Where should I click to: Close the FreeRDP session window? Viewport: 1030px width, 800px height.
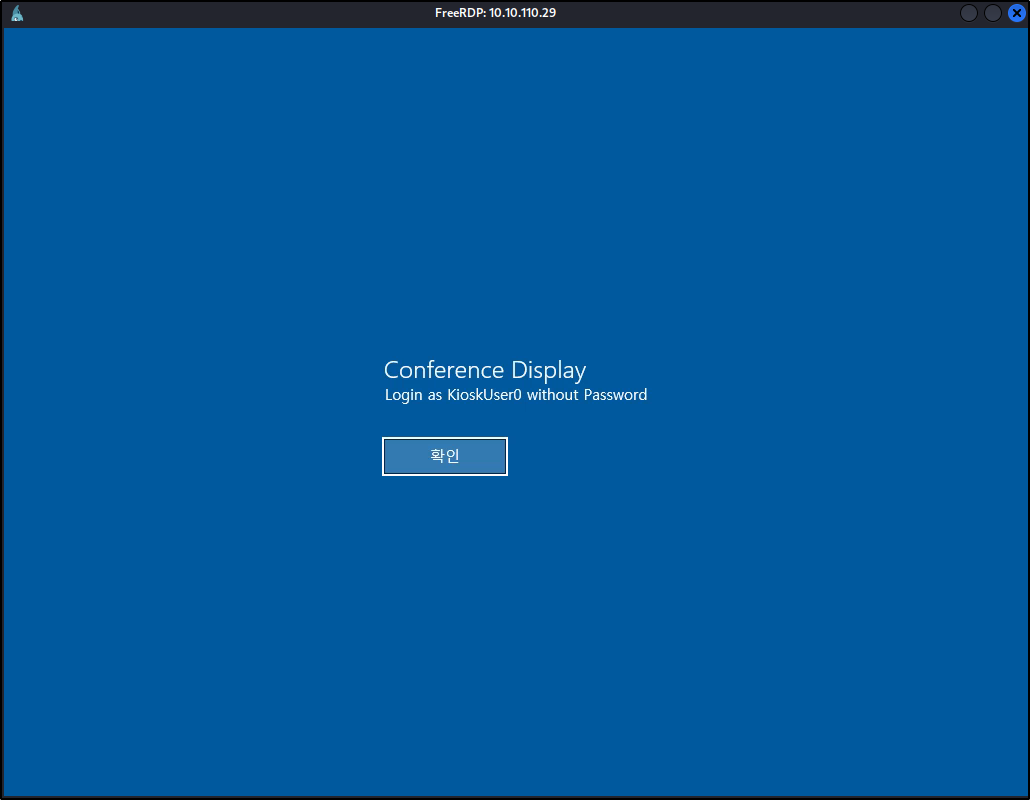pos(1016,13)
